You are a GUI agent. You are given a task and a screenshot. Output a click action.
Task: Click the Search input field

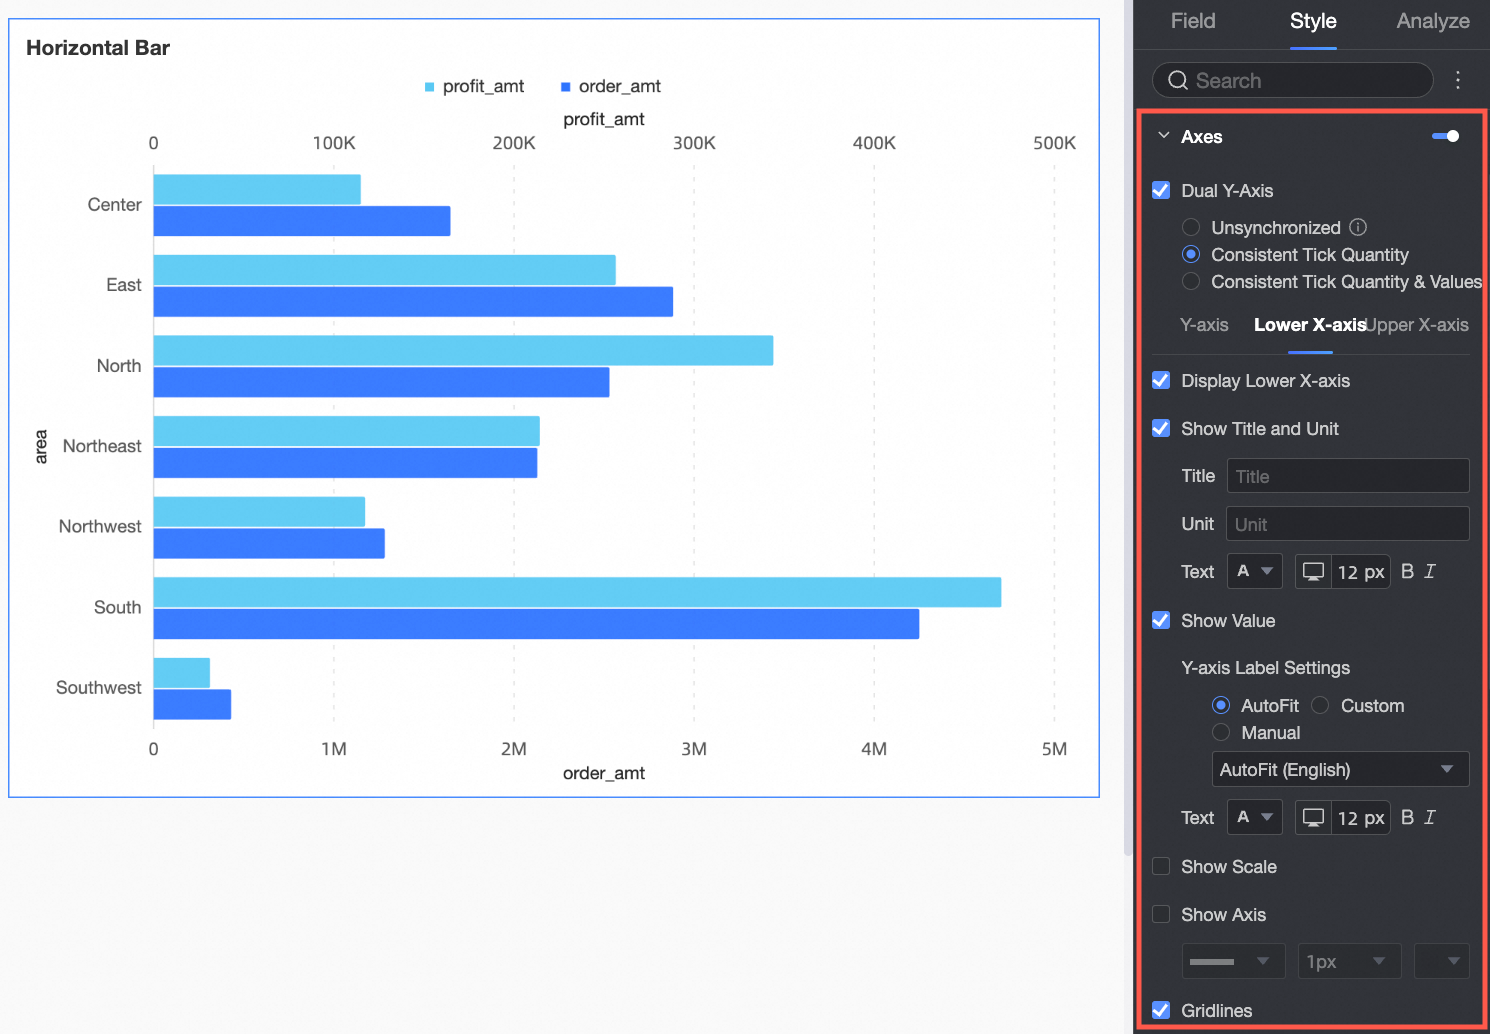pos(1293,80)
